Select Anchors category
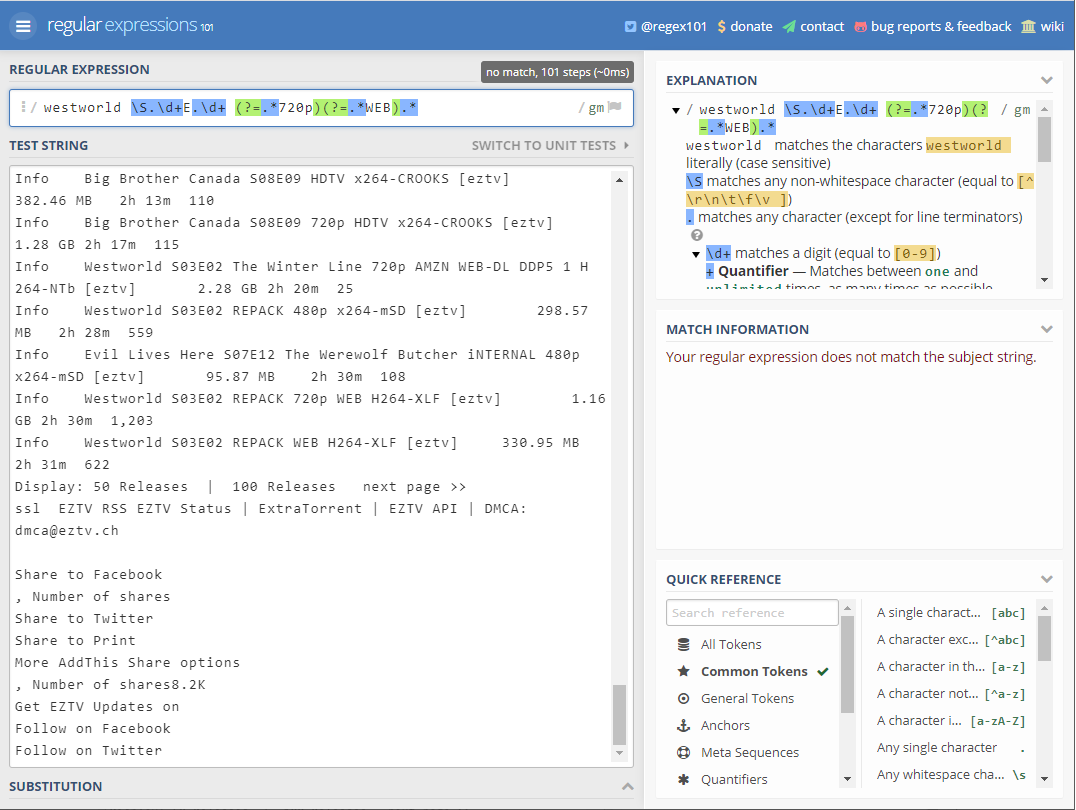 click(725, 726)
